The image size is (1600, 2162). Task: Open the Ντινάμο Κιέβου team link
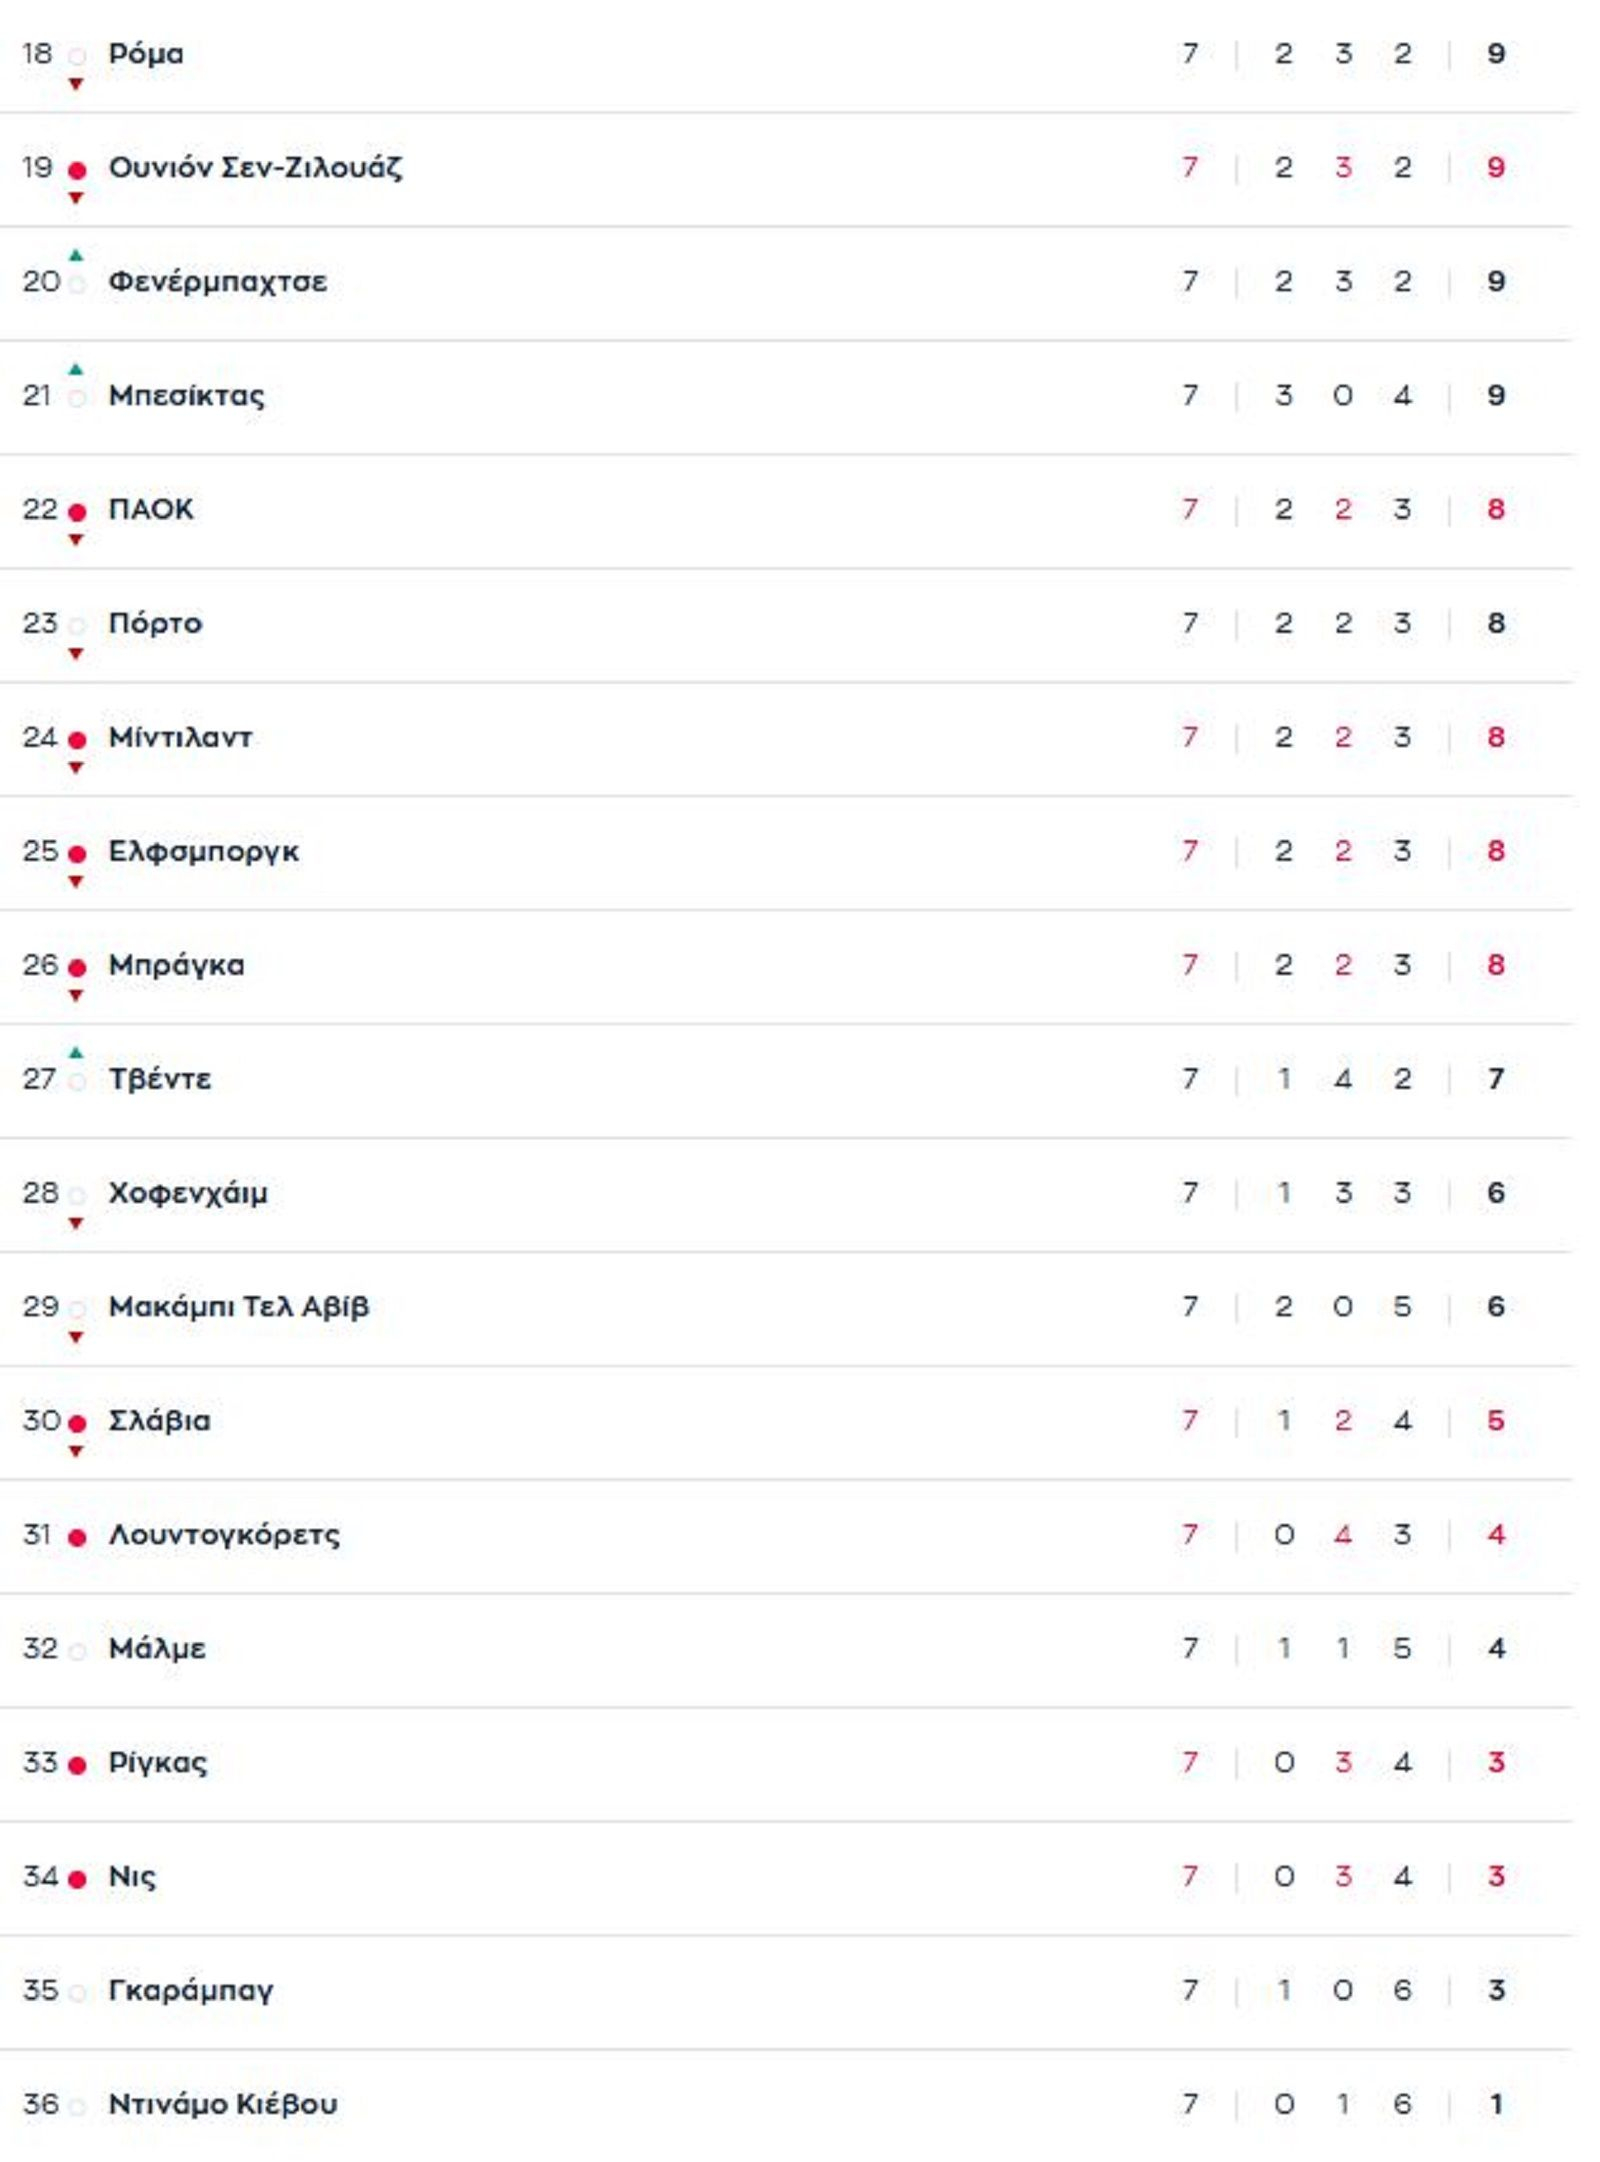tap(222, 2104)
